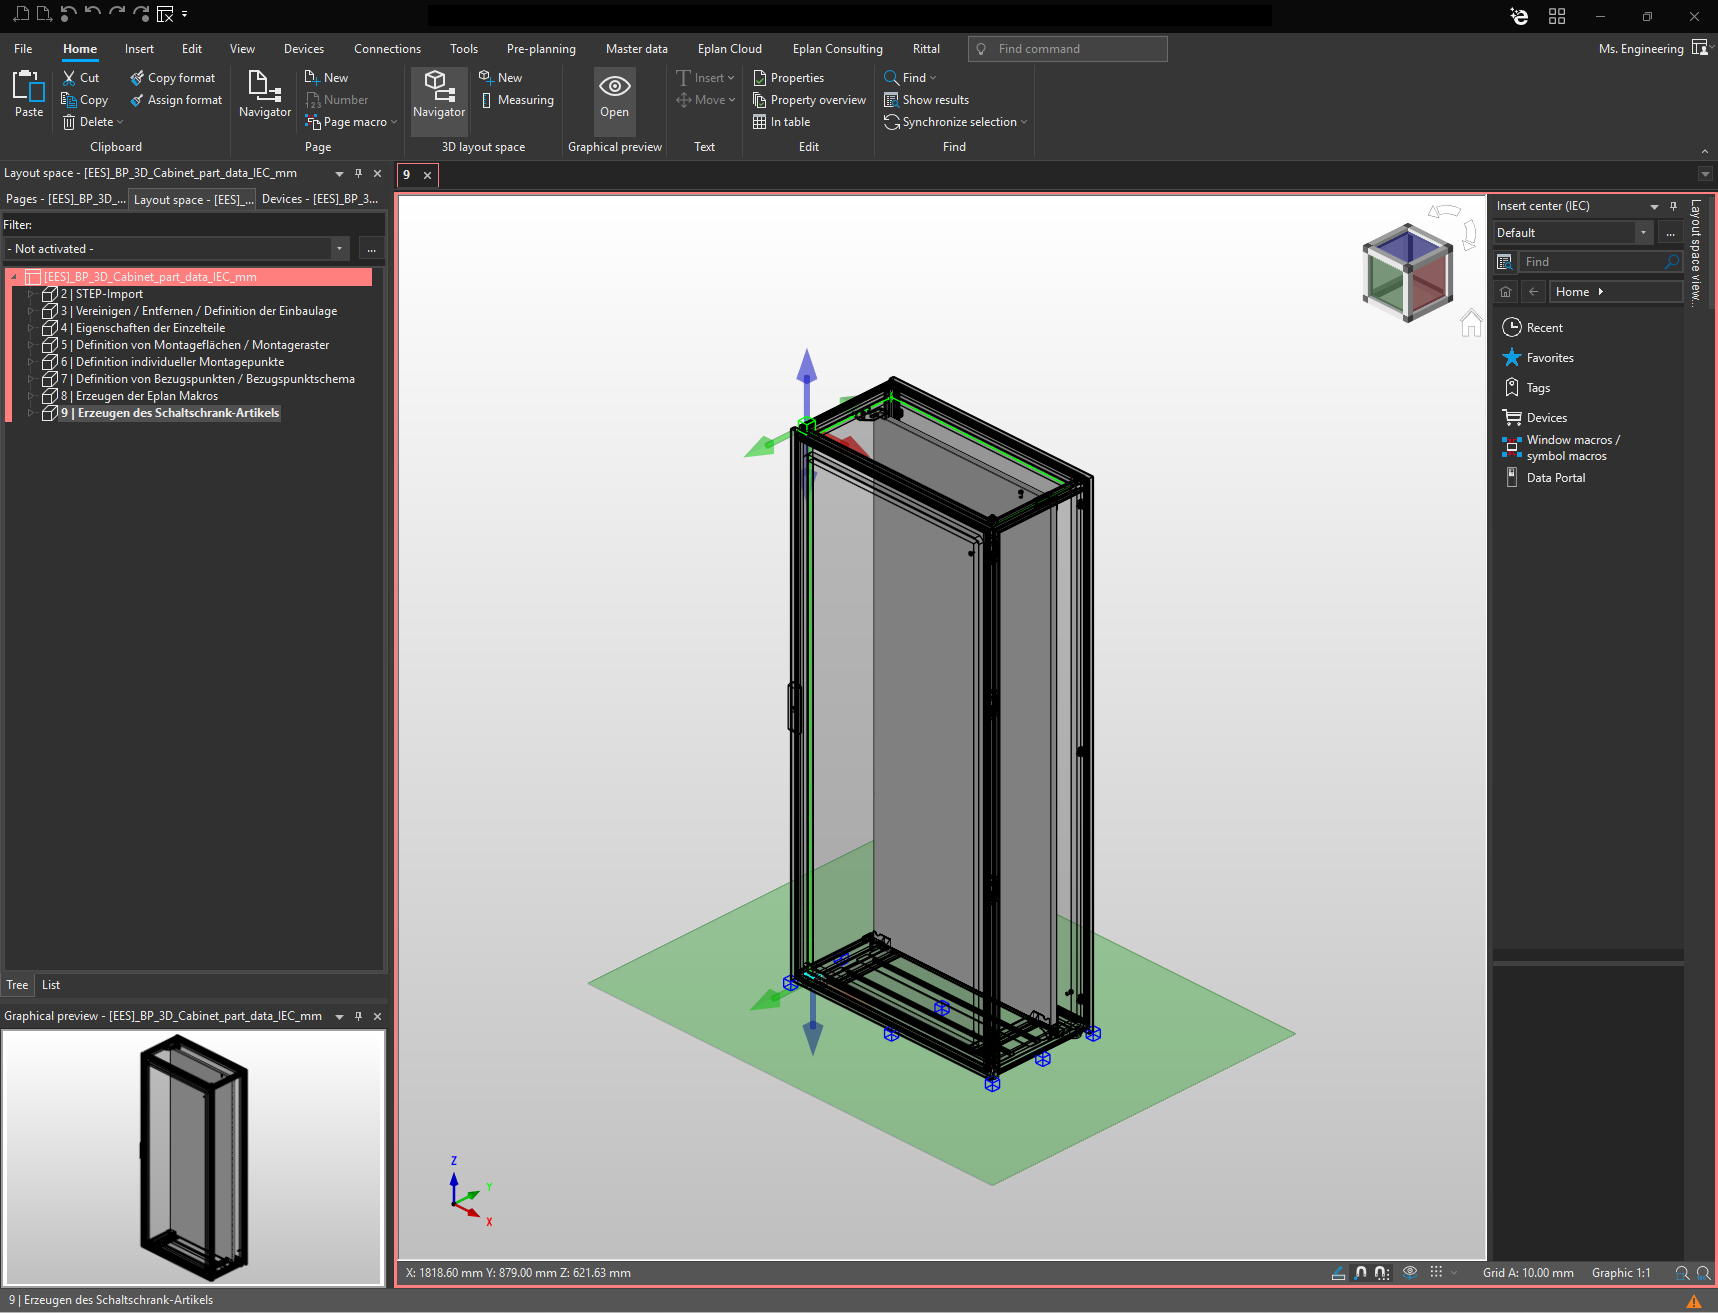Open the Master data ribbon tab
The width and height of the screenshot is (1718, 1313).
pos(636,49)
